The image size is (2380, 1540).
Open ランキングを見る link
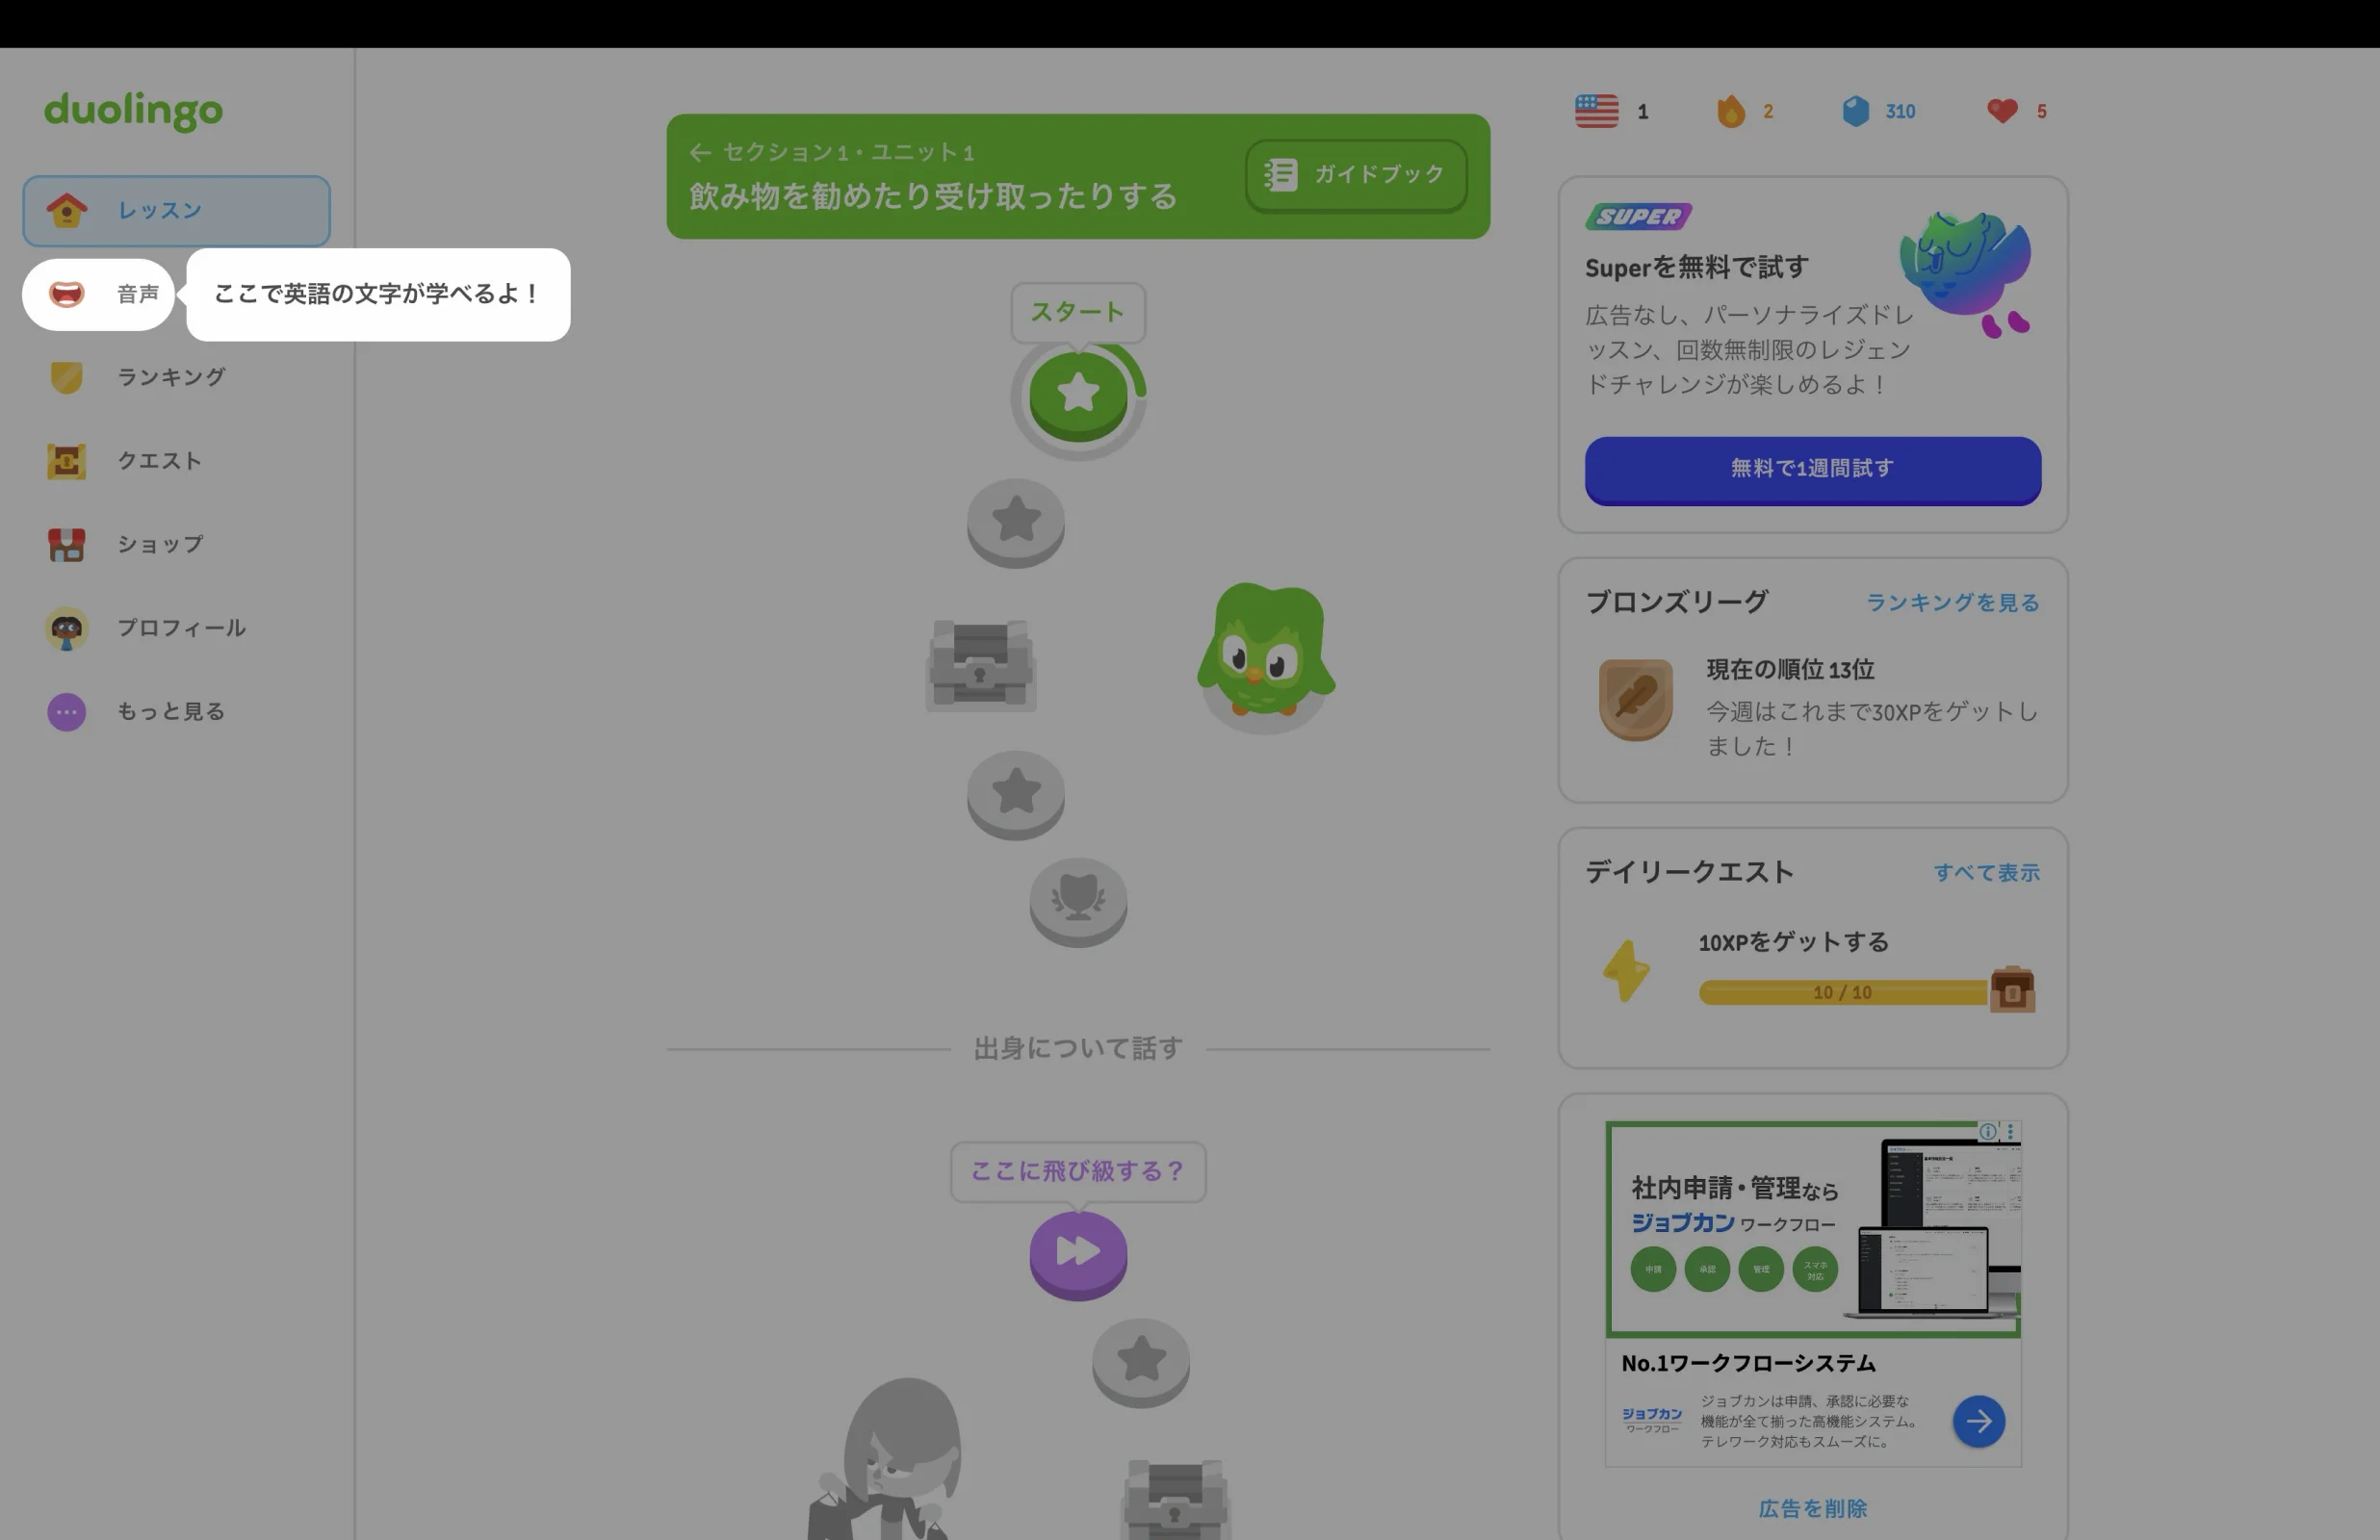click(x=1952, y=603)
